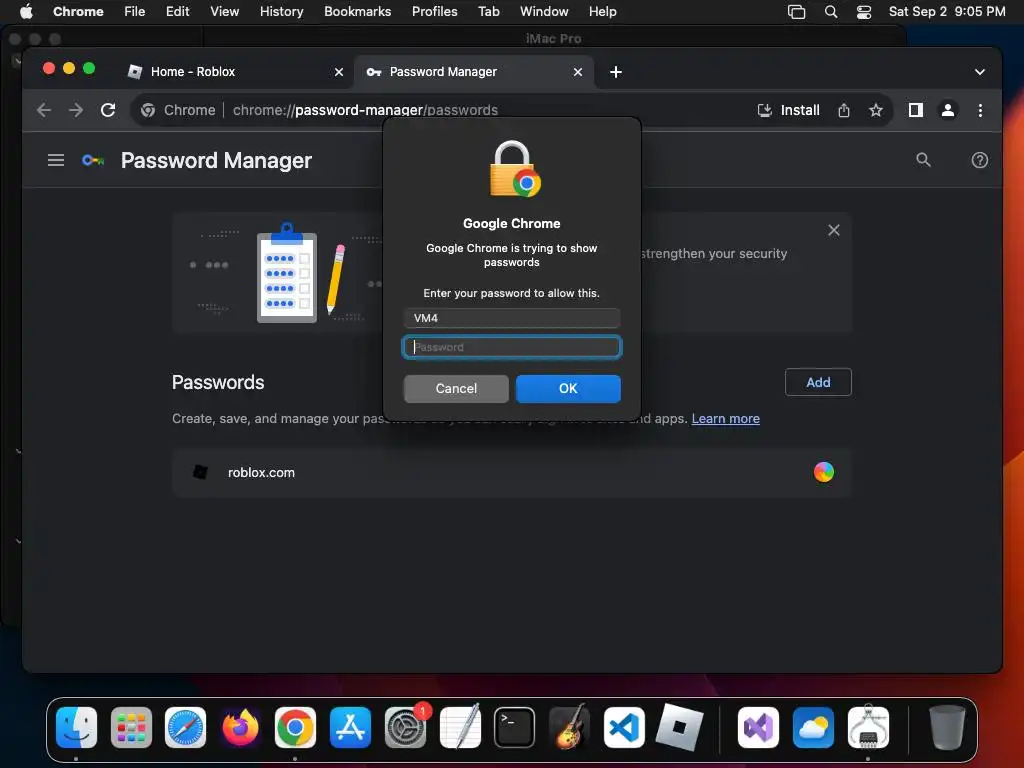The height and width of the screenshot is (768, 1024).
Task: Click OK in the Google Chrome dialog
Action: tap(568, 389)
